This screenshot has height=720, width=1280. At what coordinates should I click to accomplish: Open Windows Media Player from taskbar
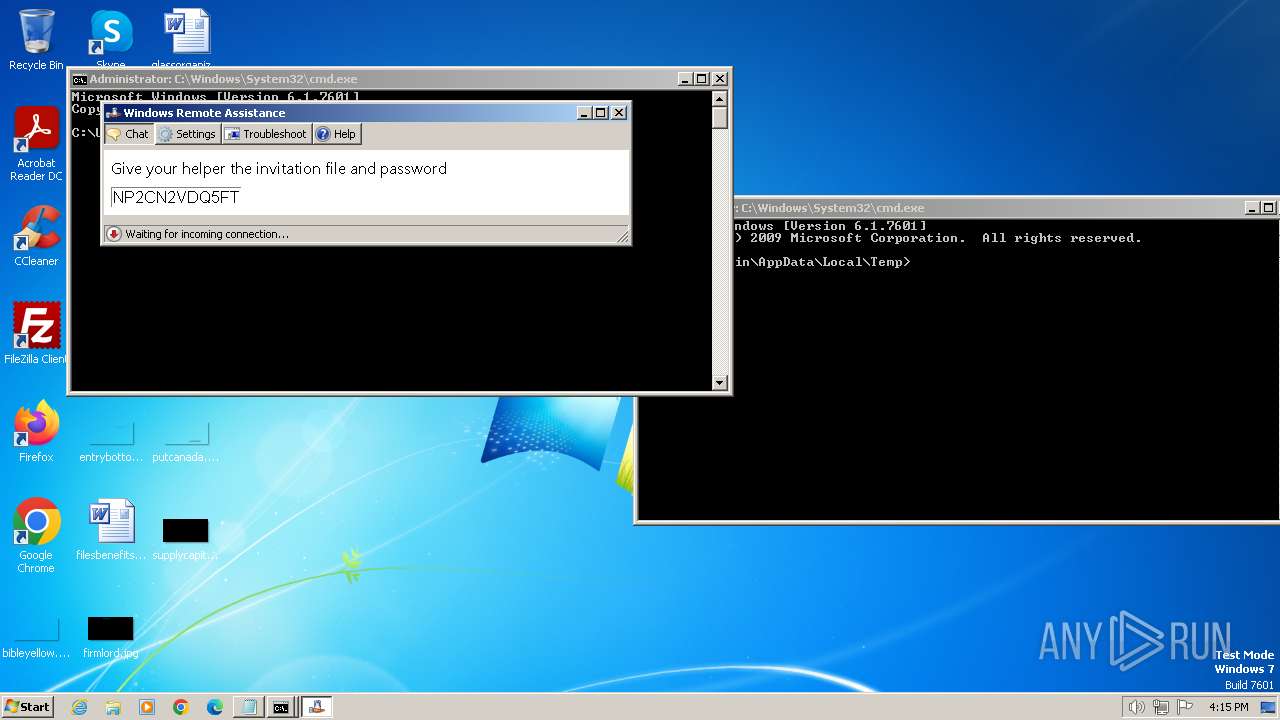(147, 707)
